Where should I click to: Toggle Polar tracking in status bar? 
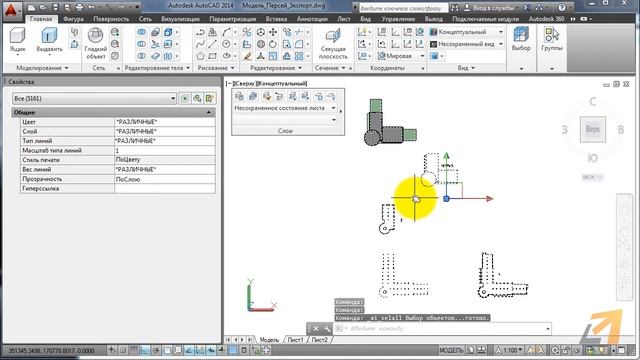[156, 350]
